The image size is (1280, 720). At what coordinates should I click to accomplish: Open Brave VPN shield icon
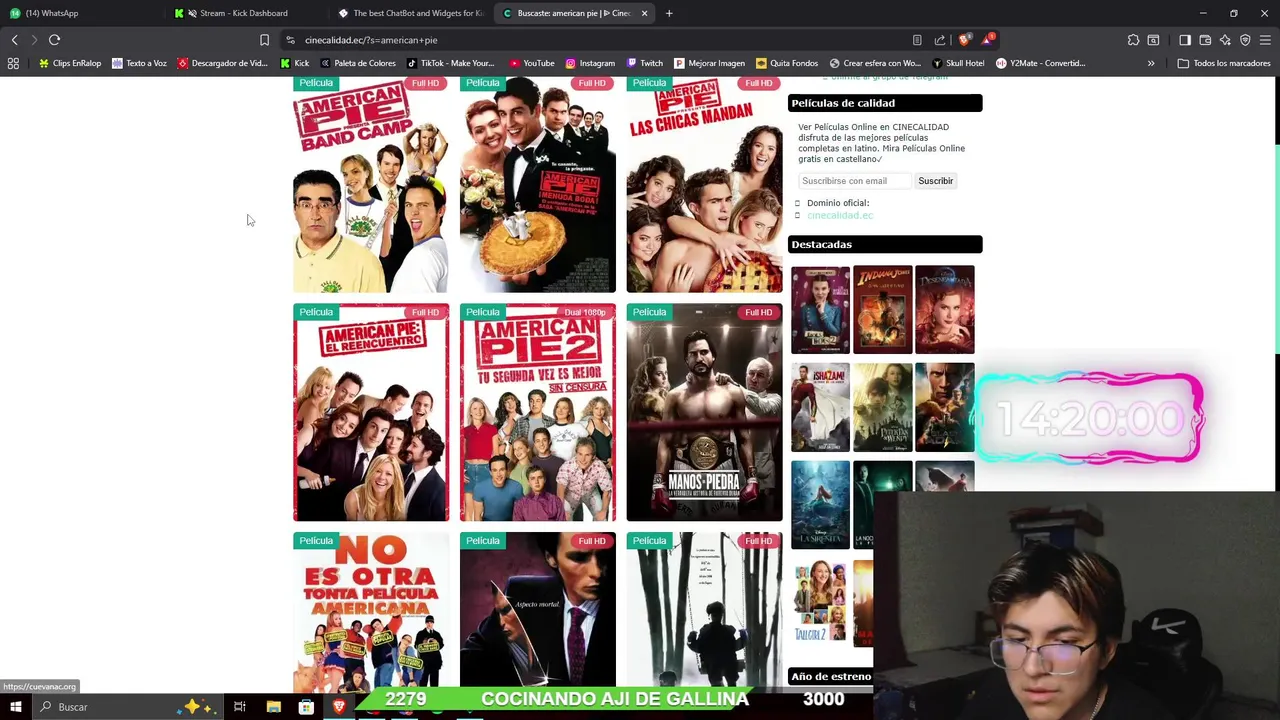[x=1245, y=40]
